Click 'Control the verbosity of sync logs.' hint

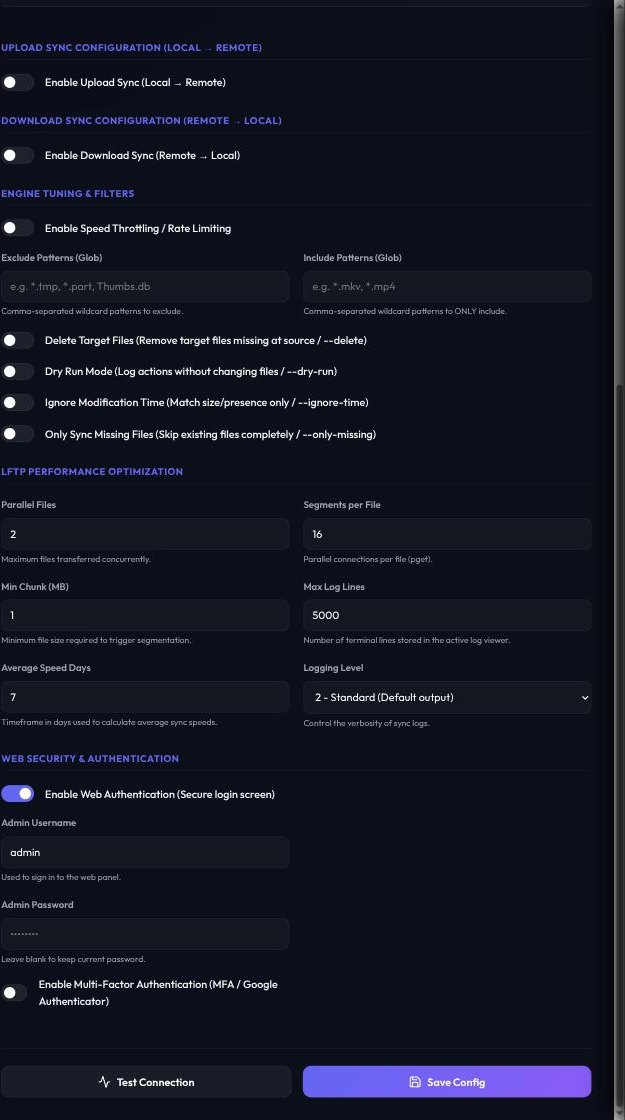pyautogui.click(x=366, y=723)
